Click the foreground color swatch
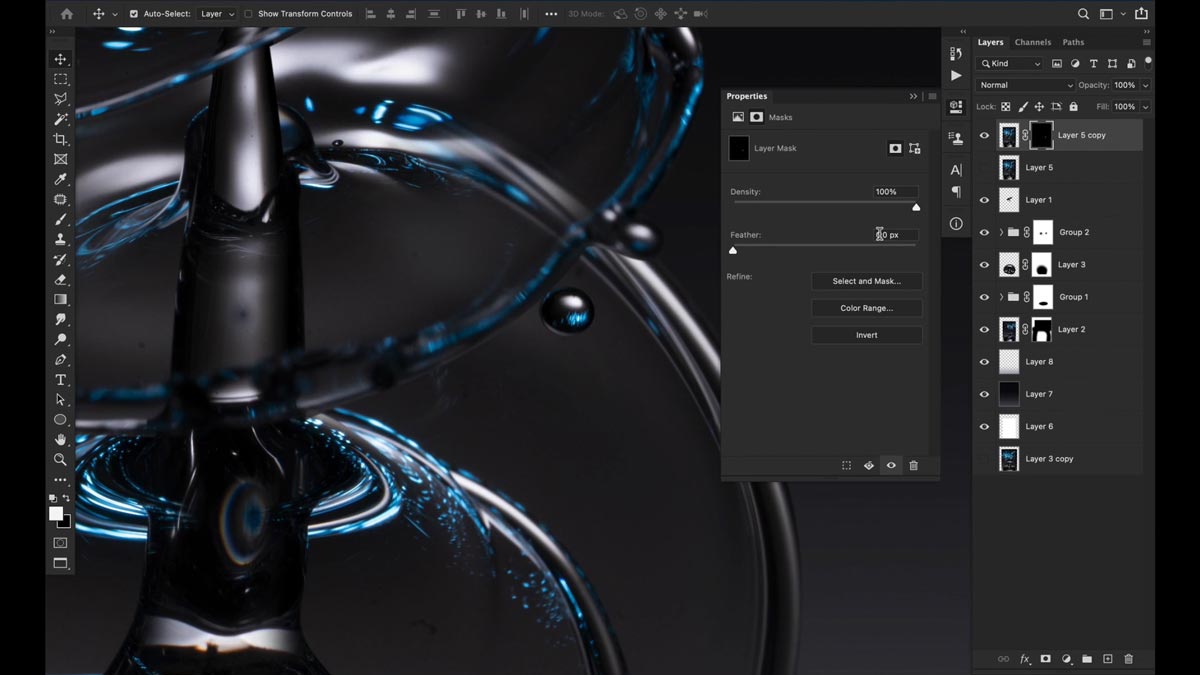This screenshot has height=675, width=1200. 56,513
